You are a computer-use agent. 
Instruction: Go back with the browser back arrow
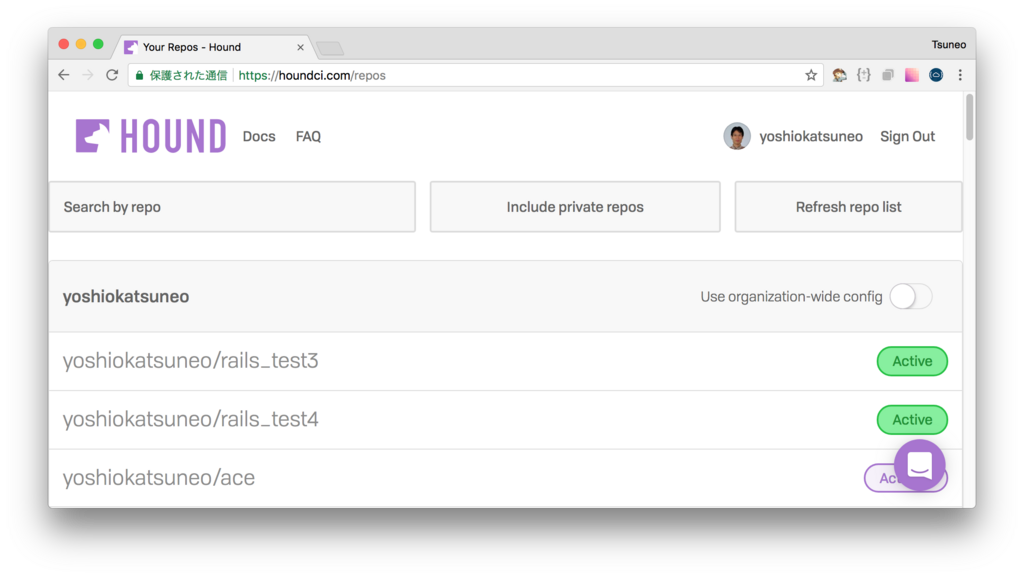coord(63,75)
